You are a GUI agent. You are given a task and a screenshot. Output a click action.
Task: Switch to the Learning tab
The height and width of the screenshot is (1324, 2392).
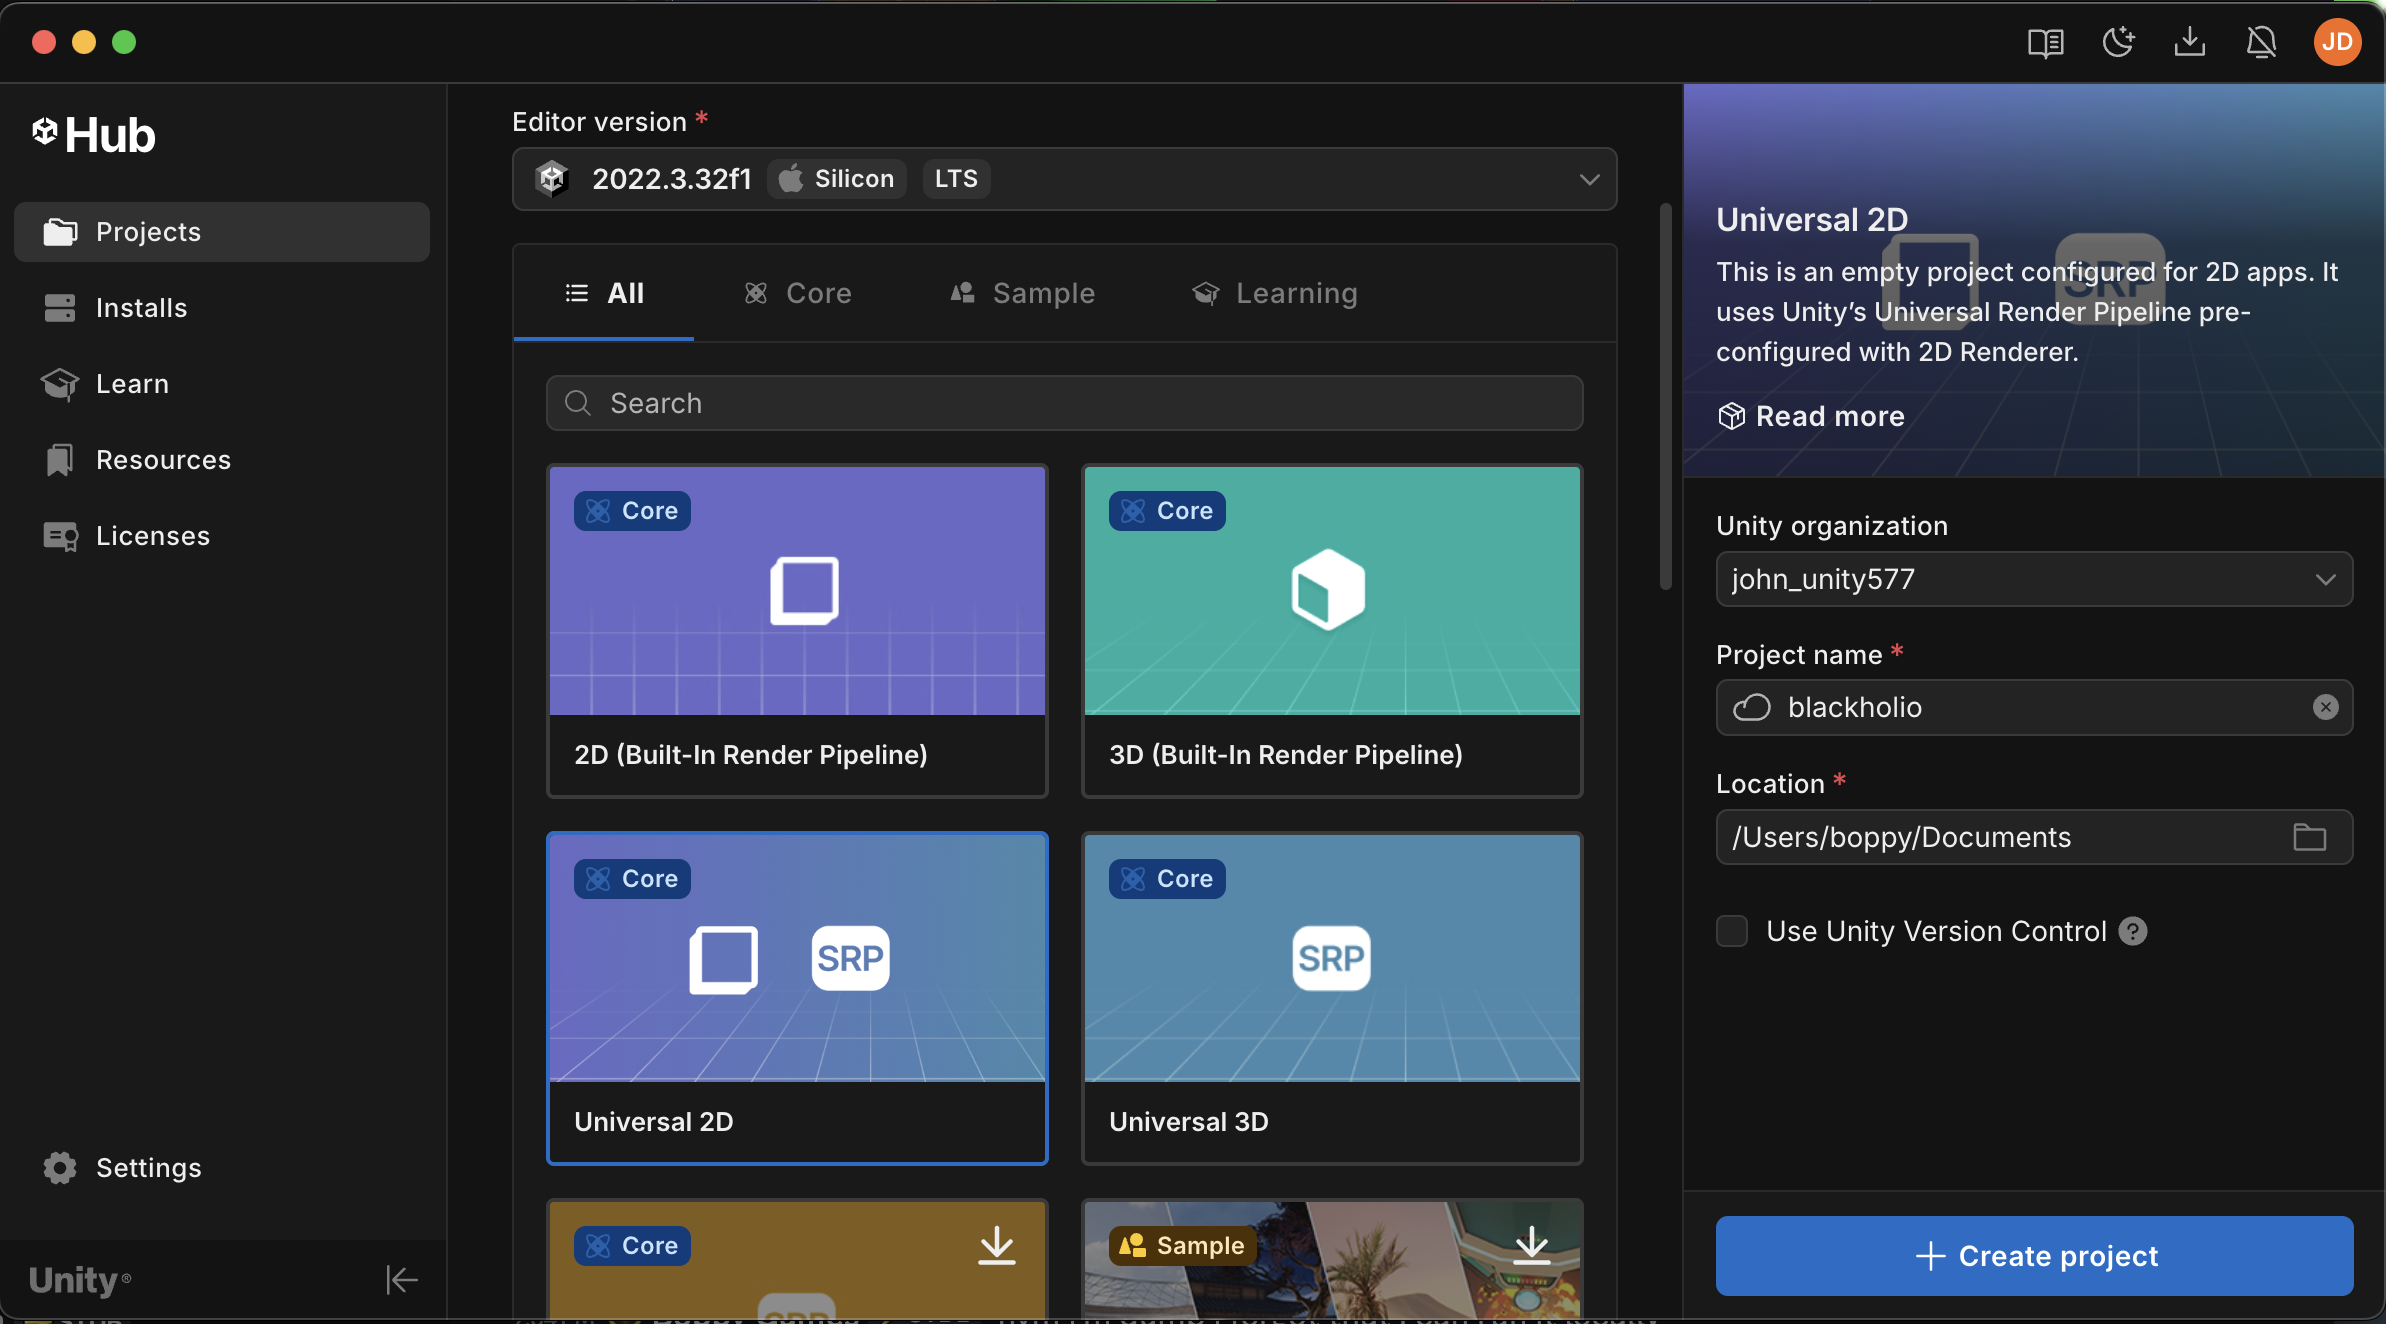coord(1275,293)
